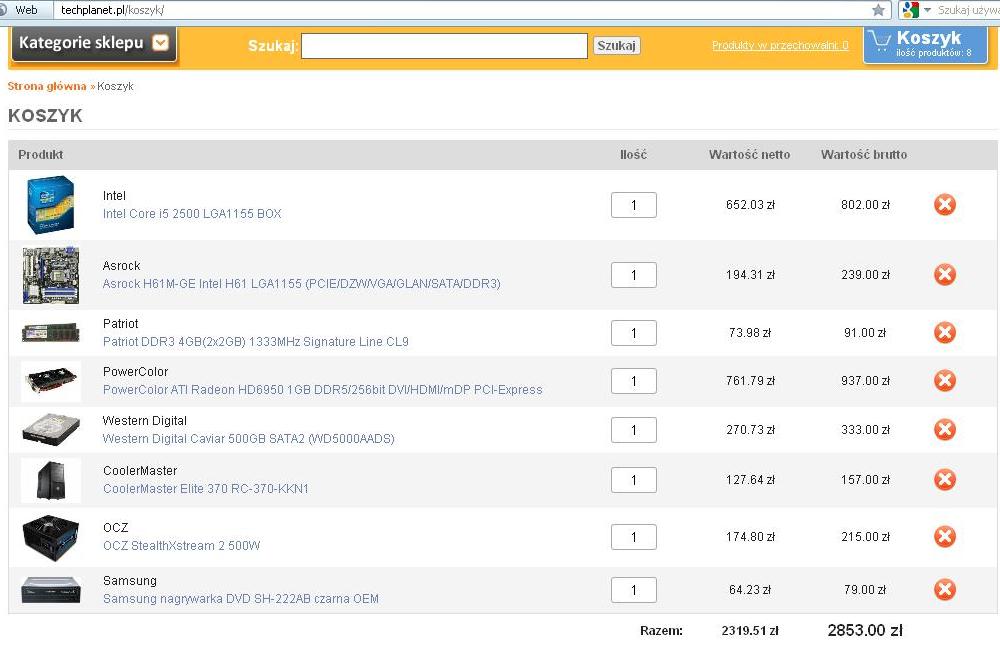
Task: Click total net 2319.51 zł
Action: (750, 631)
